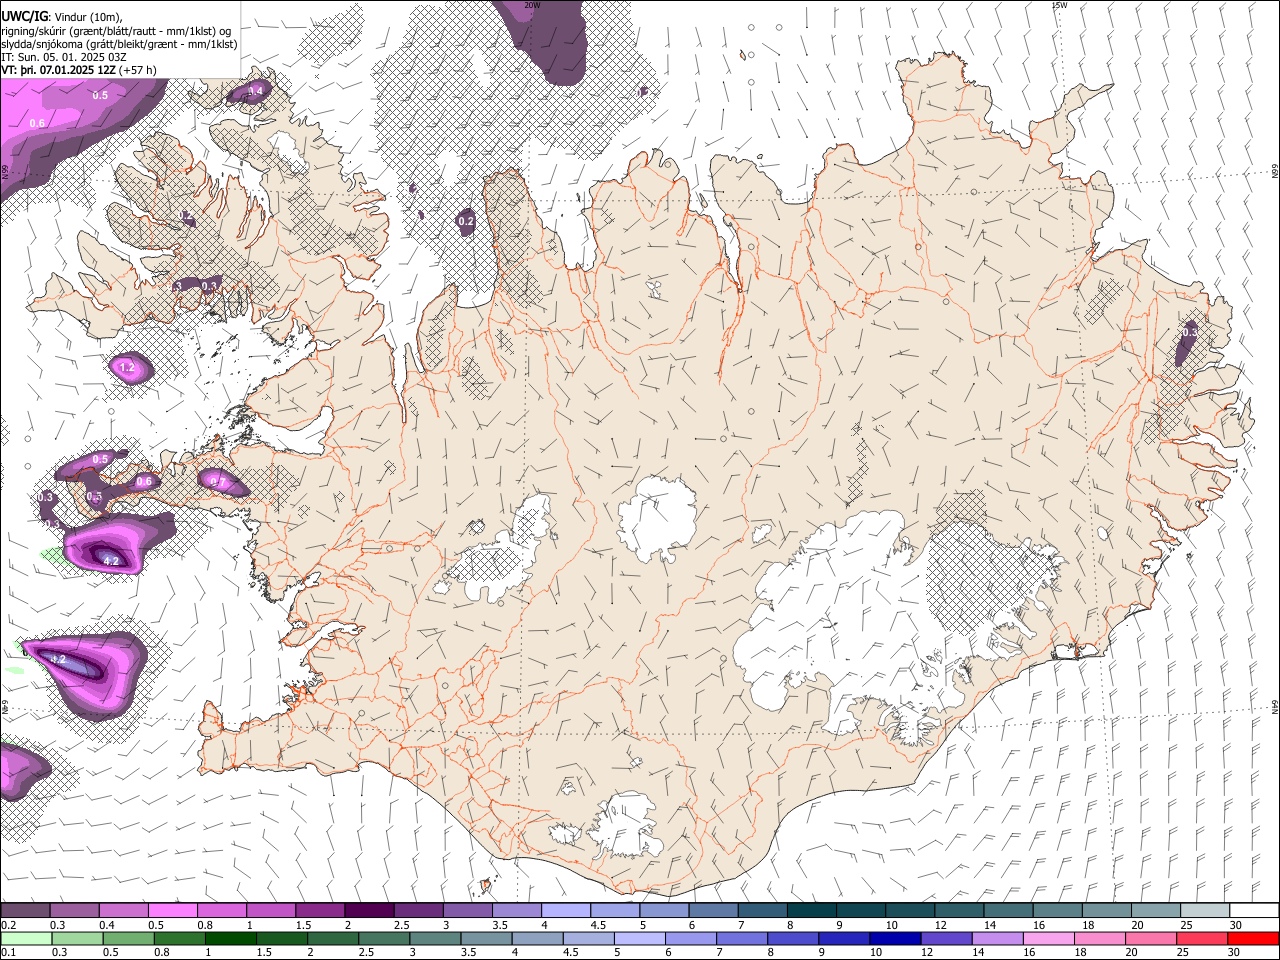
Task: Click the '0.2' value in the north bay
Action: tap(466, 221)
